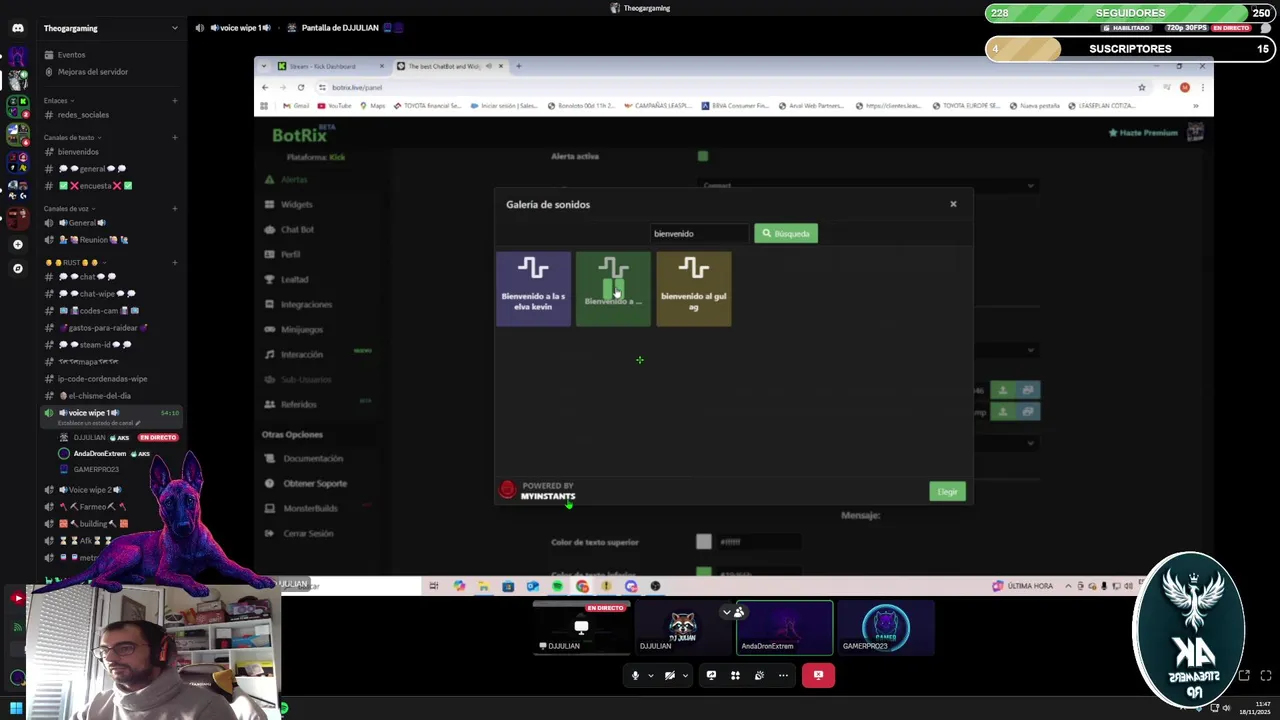
Task: Open Integraciones in BotRix sidebar
Action: point(306,305)
